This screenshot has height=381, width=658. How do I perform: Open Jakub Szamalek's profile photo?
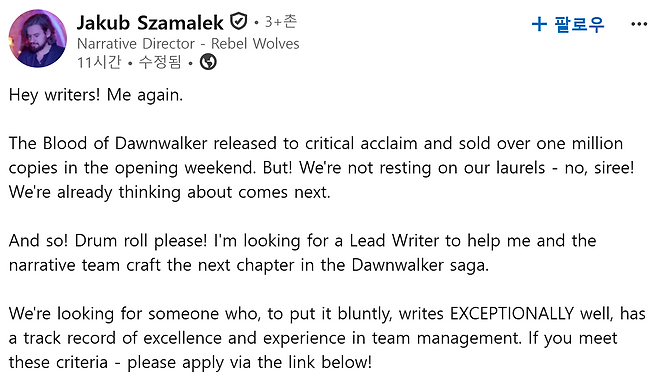(x=38, y=38)
